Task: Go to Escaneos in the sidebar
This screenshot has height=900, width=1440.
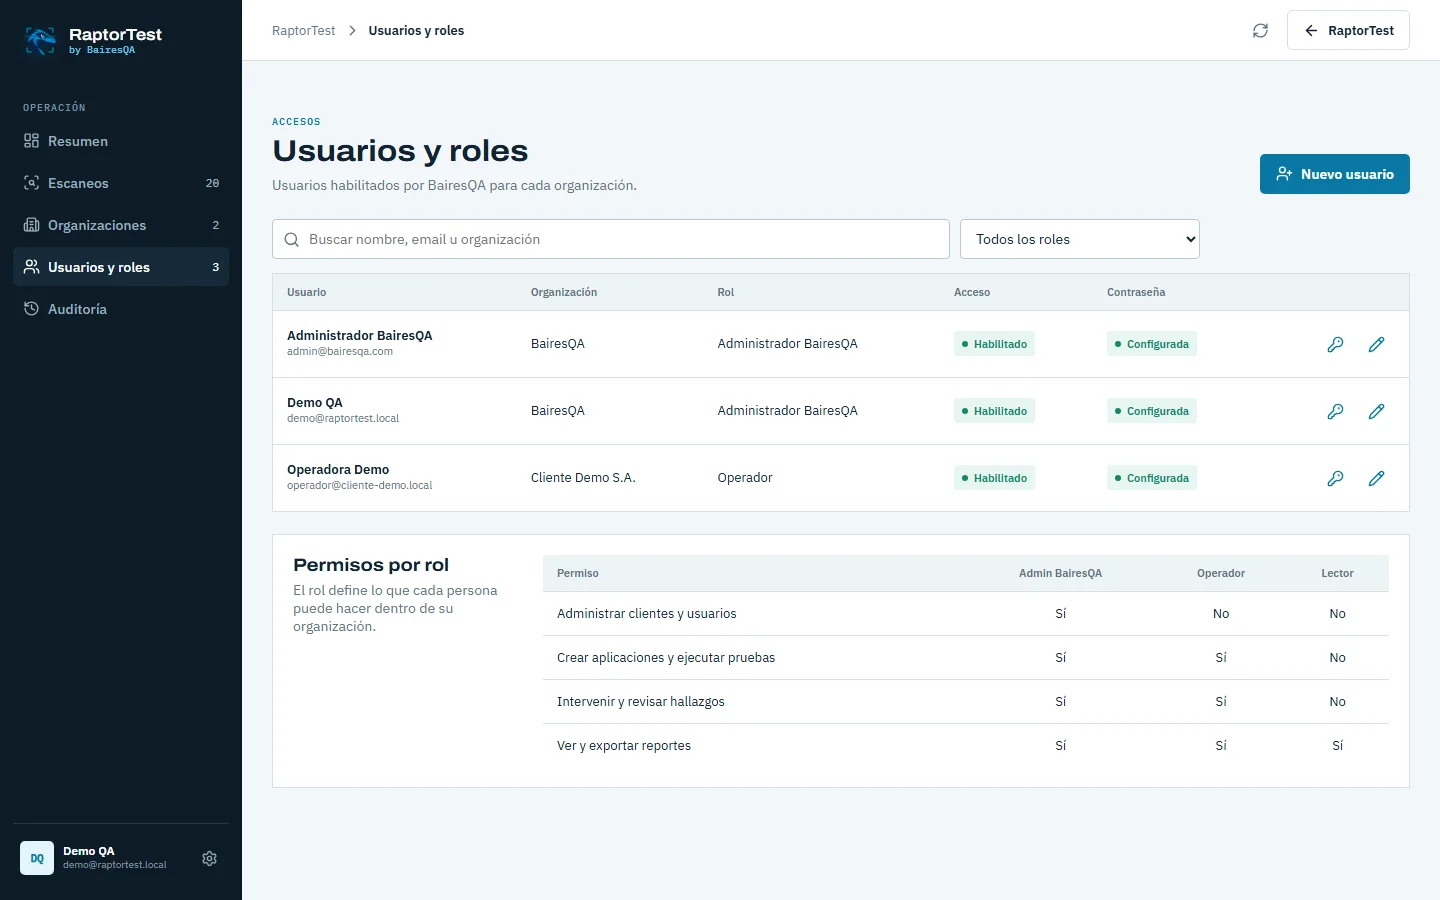Action: tap(121, 183)
